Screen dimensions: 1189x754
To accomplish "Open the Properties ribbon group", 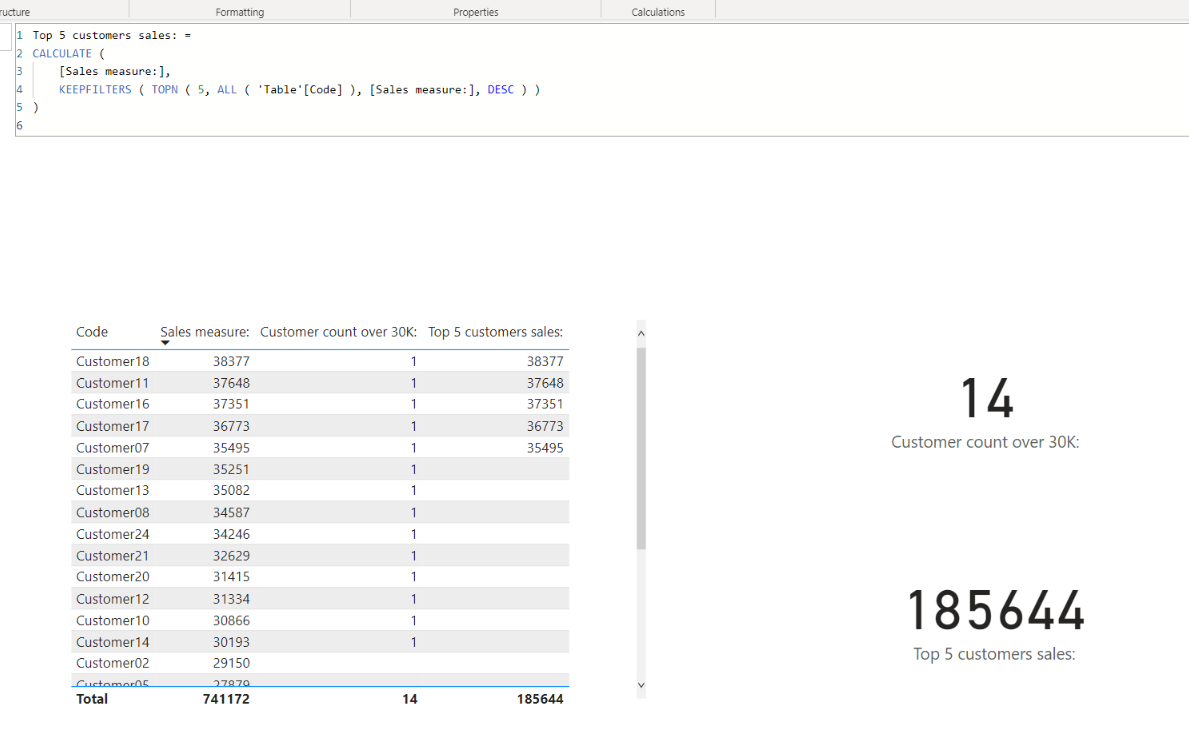I will coord(475,12).
